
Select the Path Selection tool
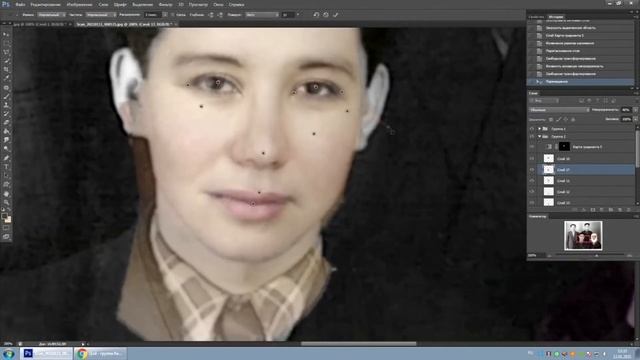[6, 176]
